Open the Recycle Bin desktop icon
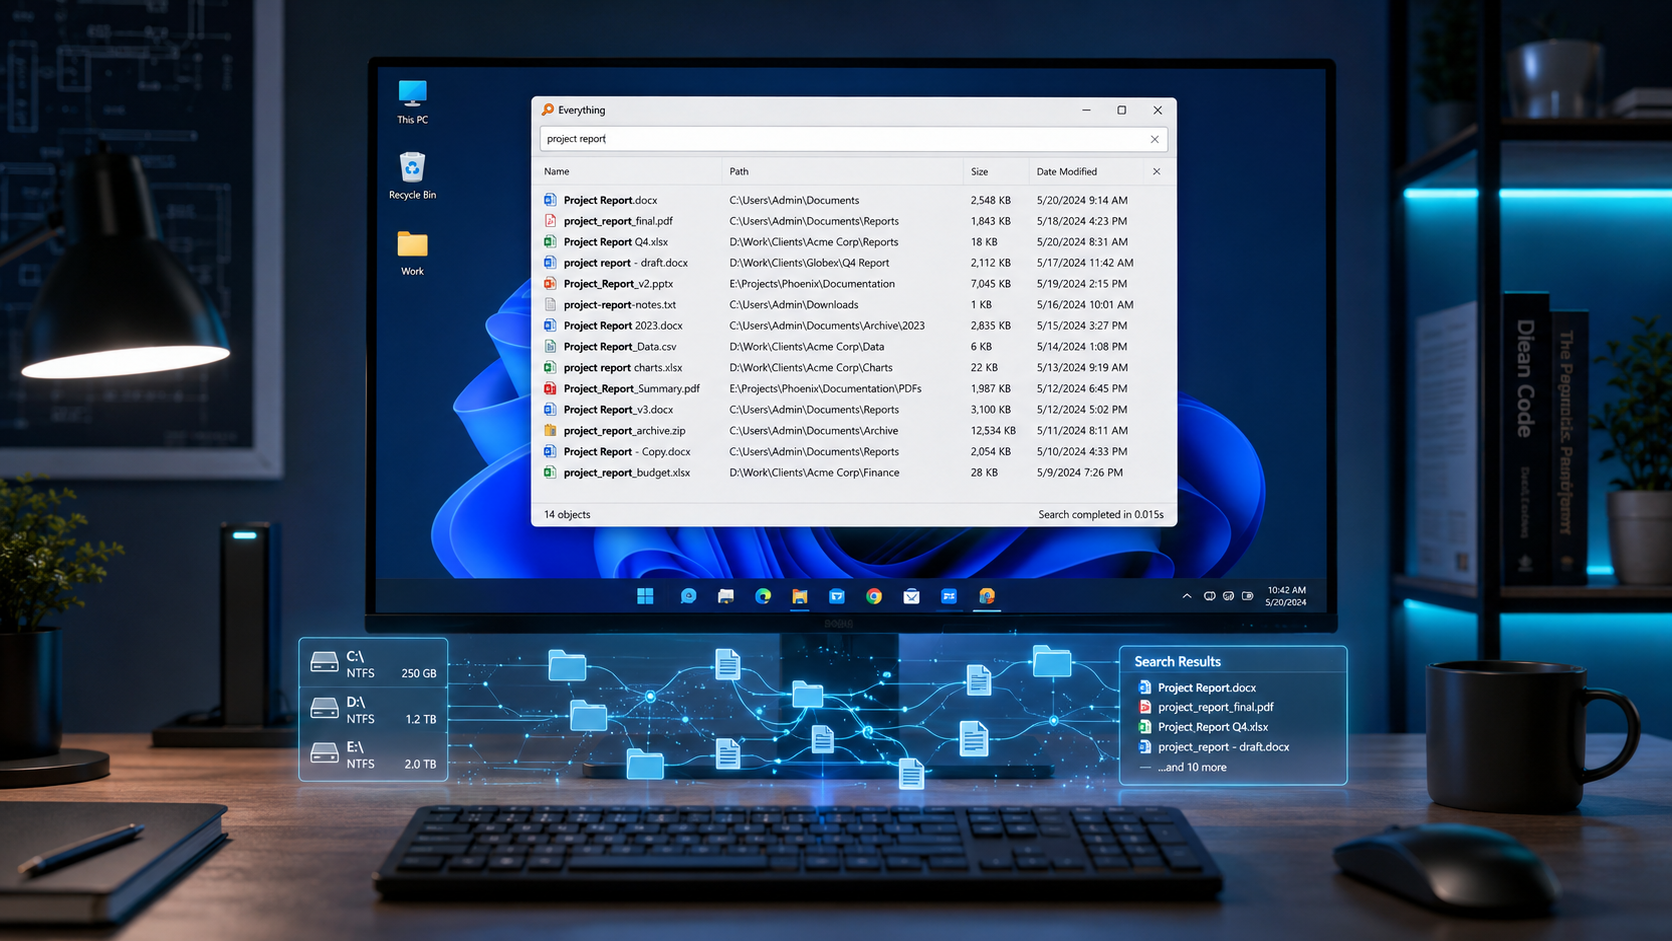Viewport: 1672px width, 941px height. (x=412, y=176)
